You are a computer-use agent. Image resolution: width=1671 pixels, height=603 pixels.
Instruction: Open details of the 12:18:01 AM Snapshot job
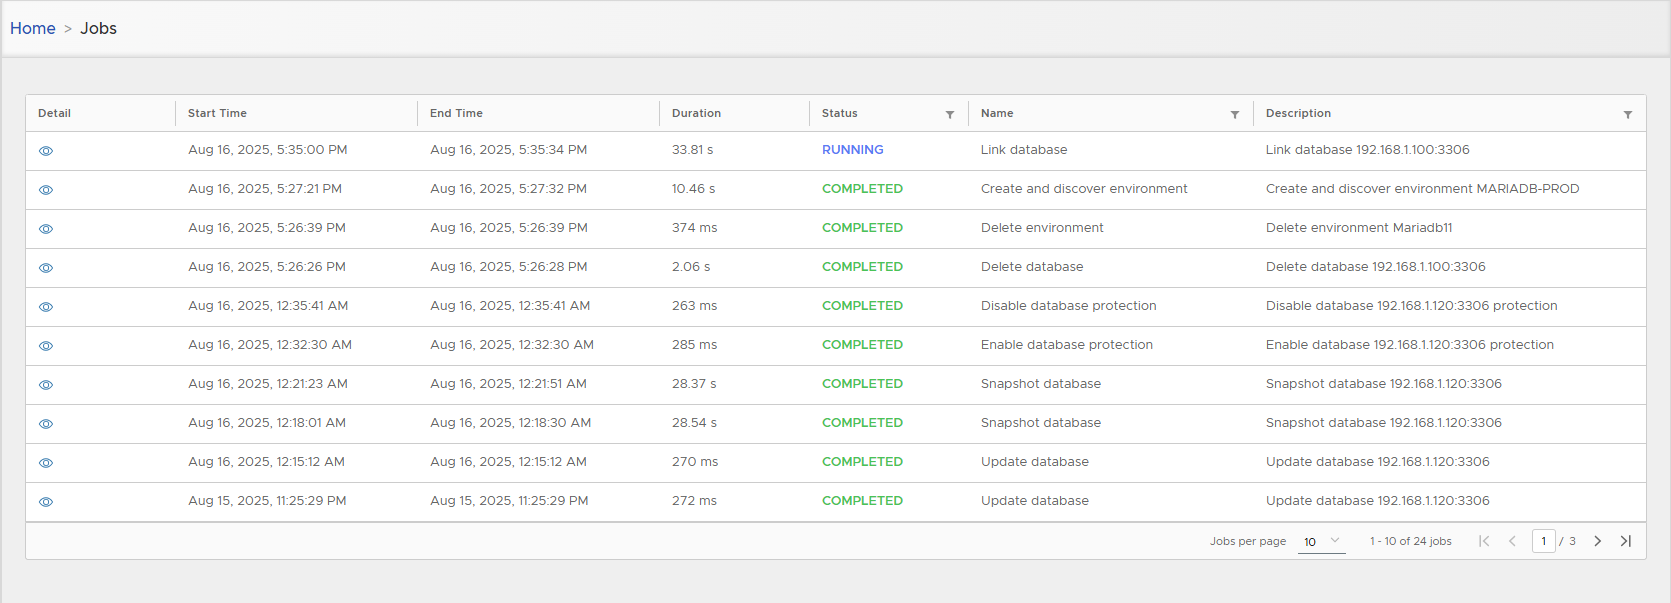(46, 424)
